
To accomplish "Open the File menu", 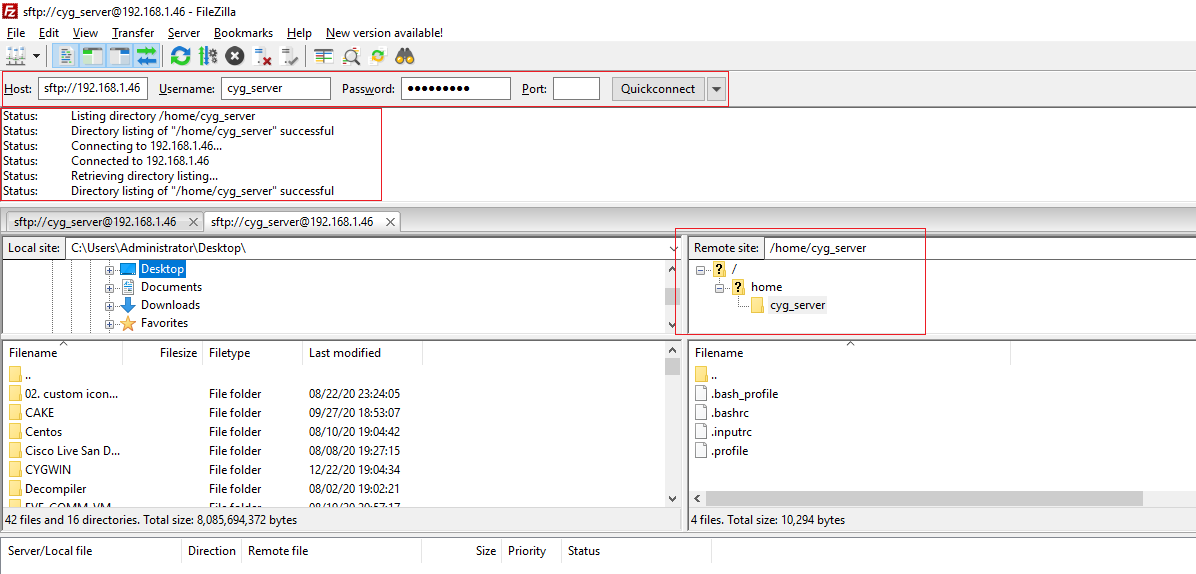I will (x=15, y=33).
